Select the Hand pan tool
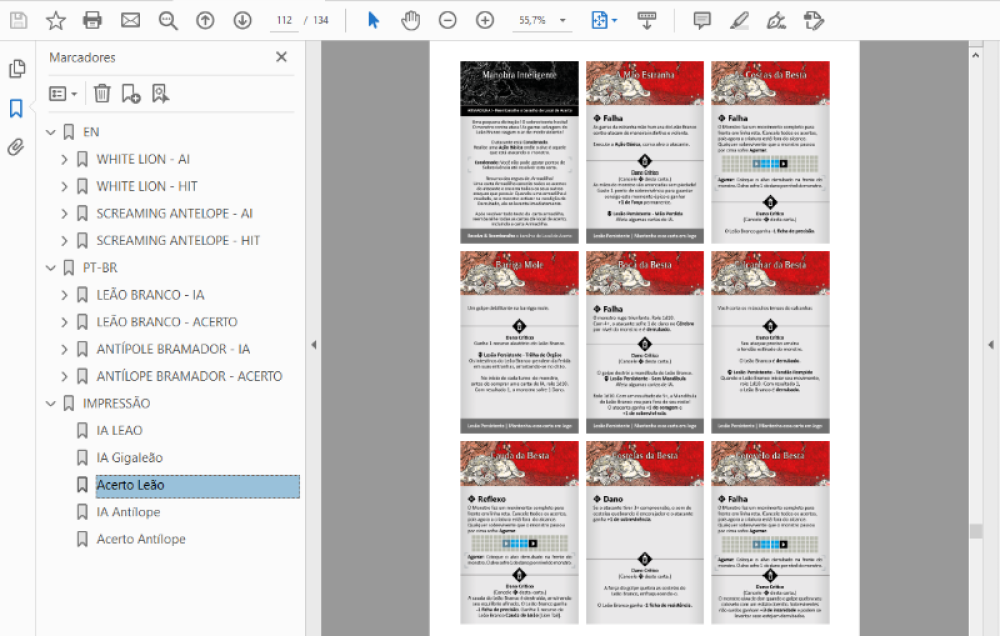The image size is (1000, 636). point(410,20)
